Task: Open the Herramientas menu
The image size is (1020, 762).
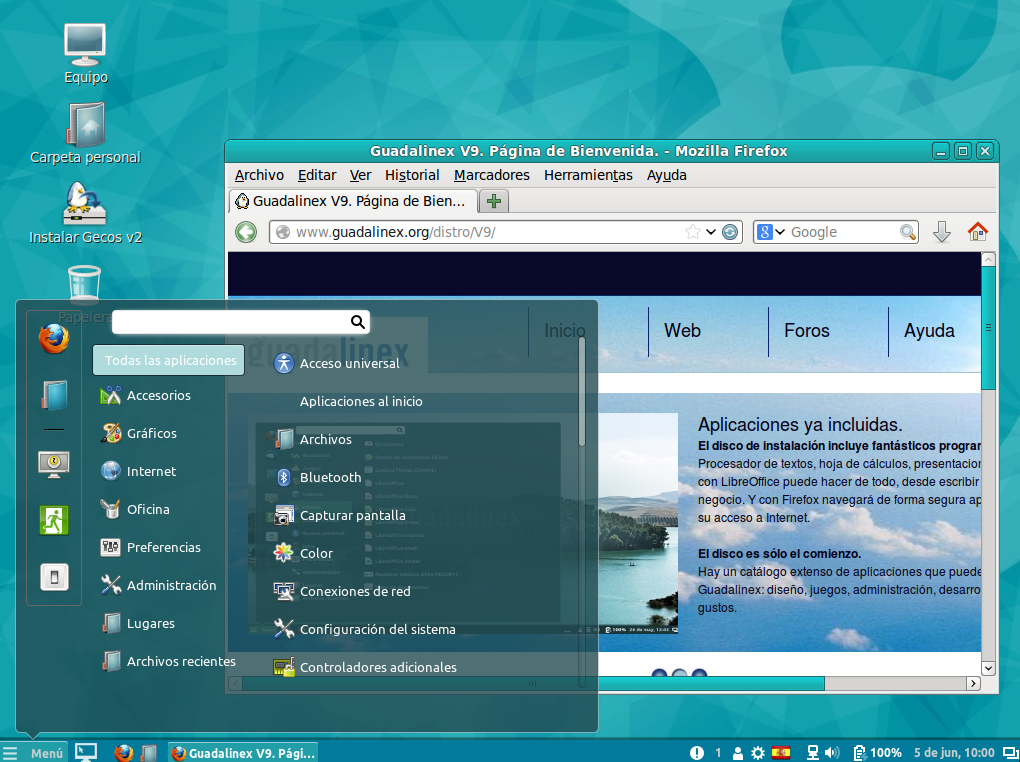Action: pyautogui.click(x=588, y=175)
